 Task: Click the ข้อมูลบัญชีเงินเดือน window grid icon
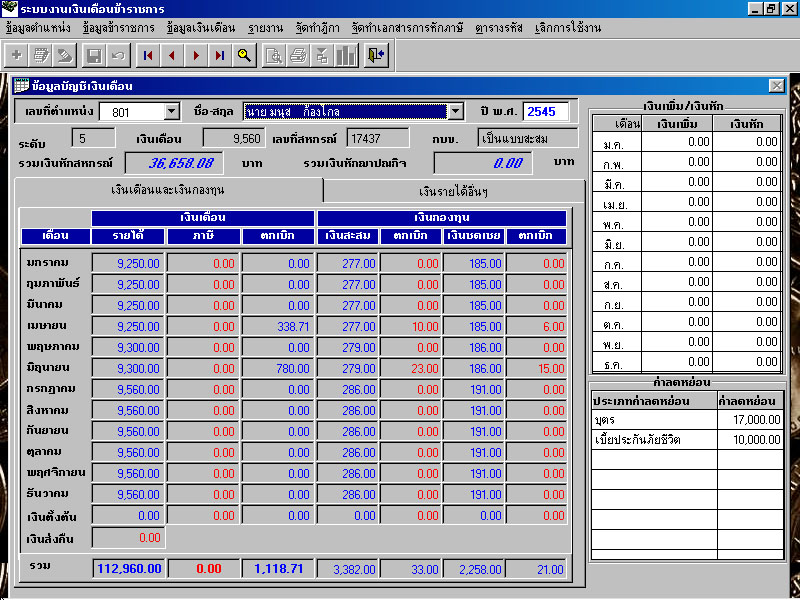coord(21,86)
